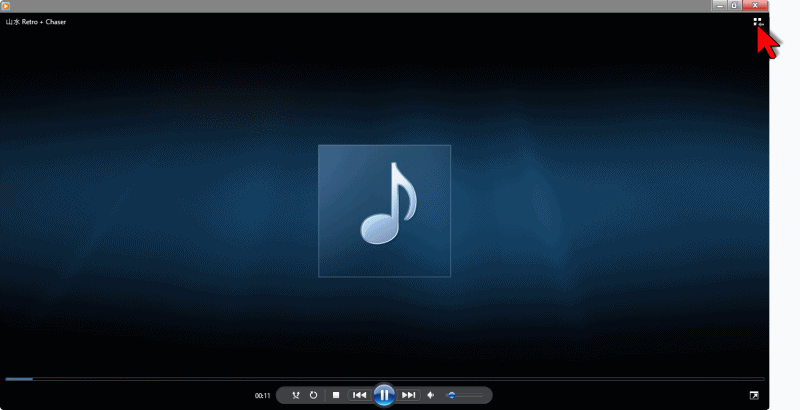Adjust the volume slider
Screen dimensions: 800x410
coord(464,395)
